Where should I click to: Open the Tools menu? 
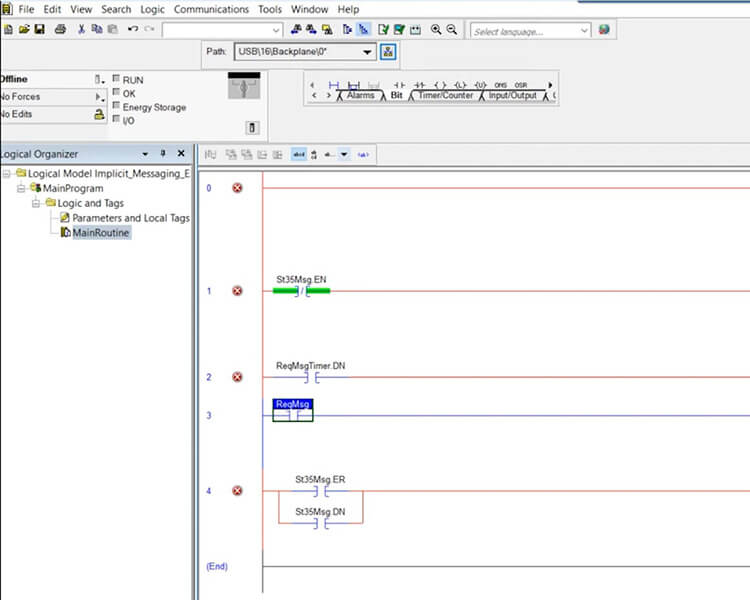pyautogui.click(x=270, y=9)
